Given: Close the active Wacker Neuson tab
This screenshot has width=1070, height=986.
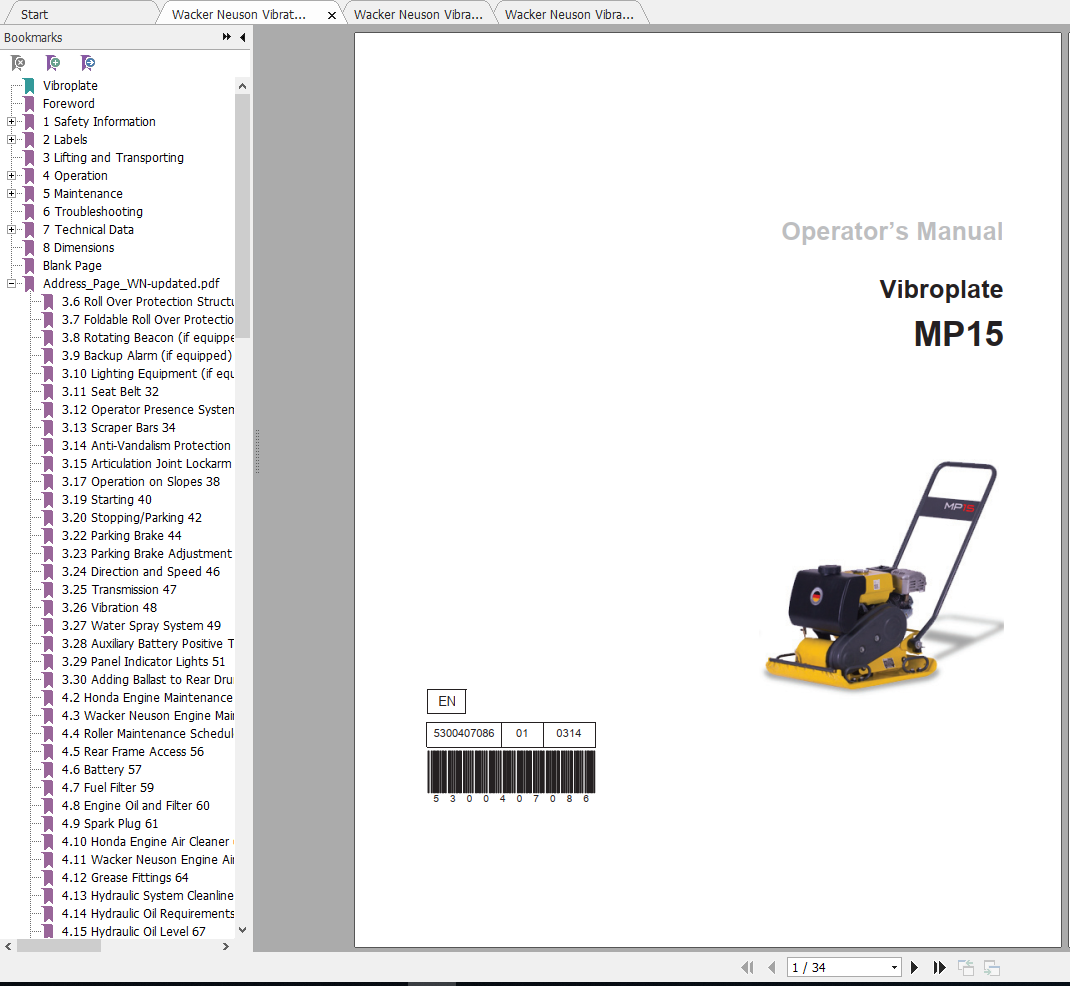Looking at the screenshot, I should pos(332,15).
